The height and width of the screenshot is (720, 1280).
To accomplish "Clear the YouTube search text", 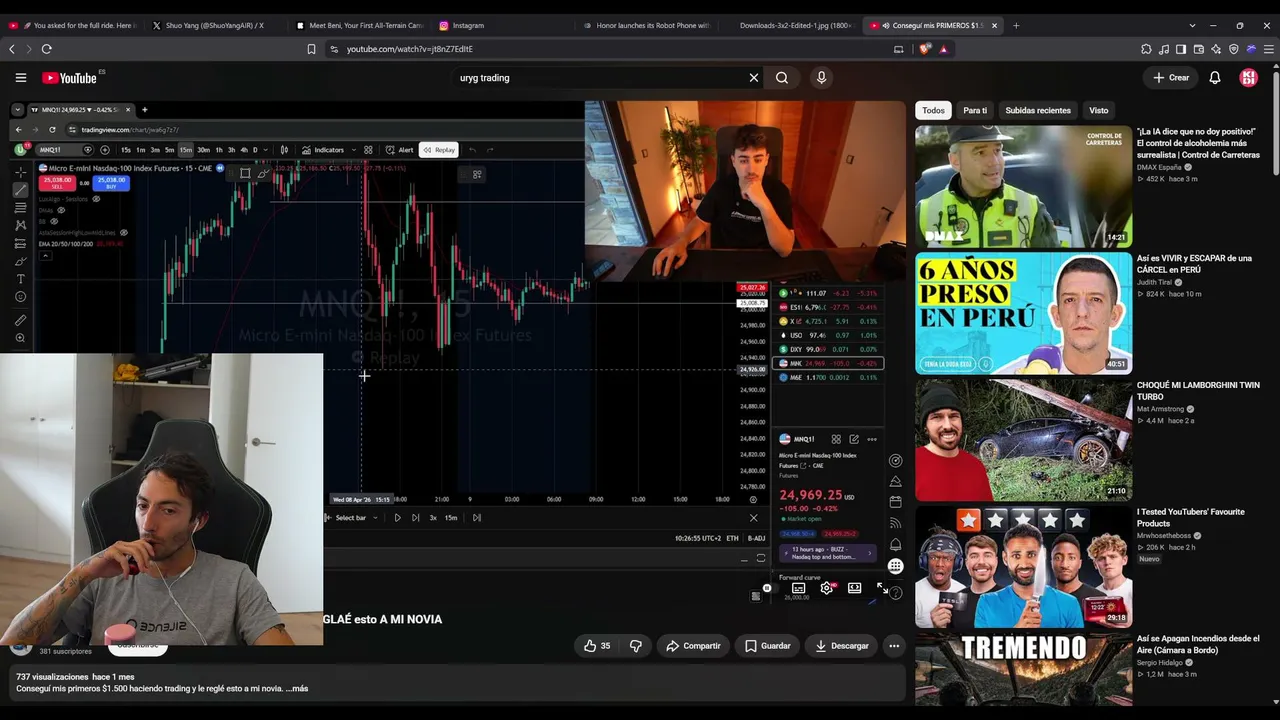I will (x=754, y=78).
